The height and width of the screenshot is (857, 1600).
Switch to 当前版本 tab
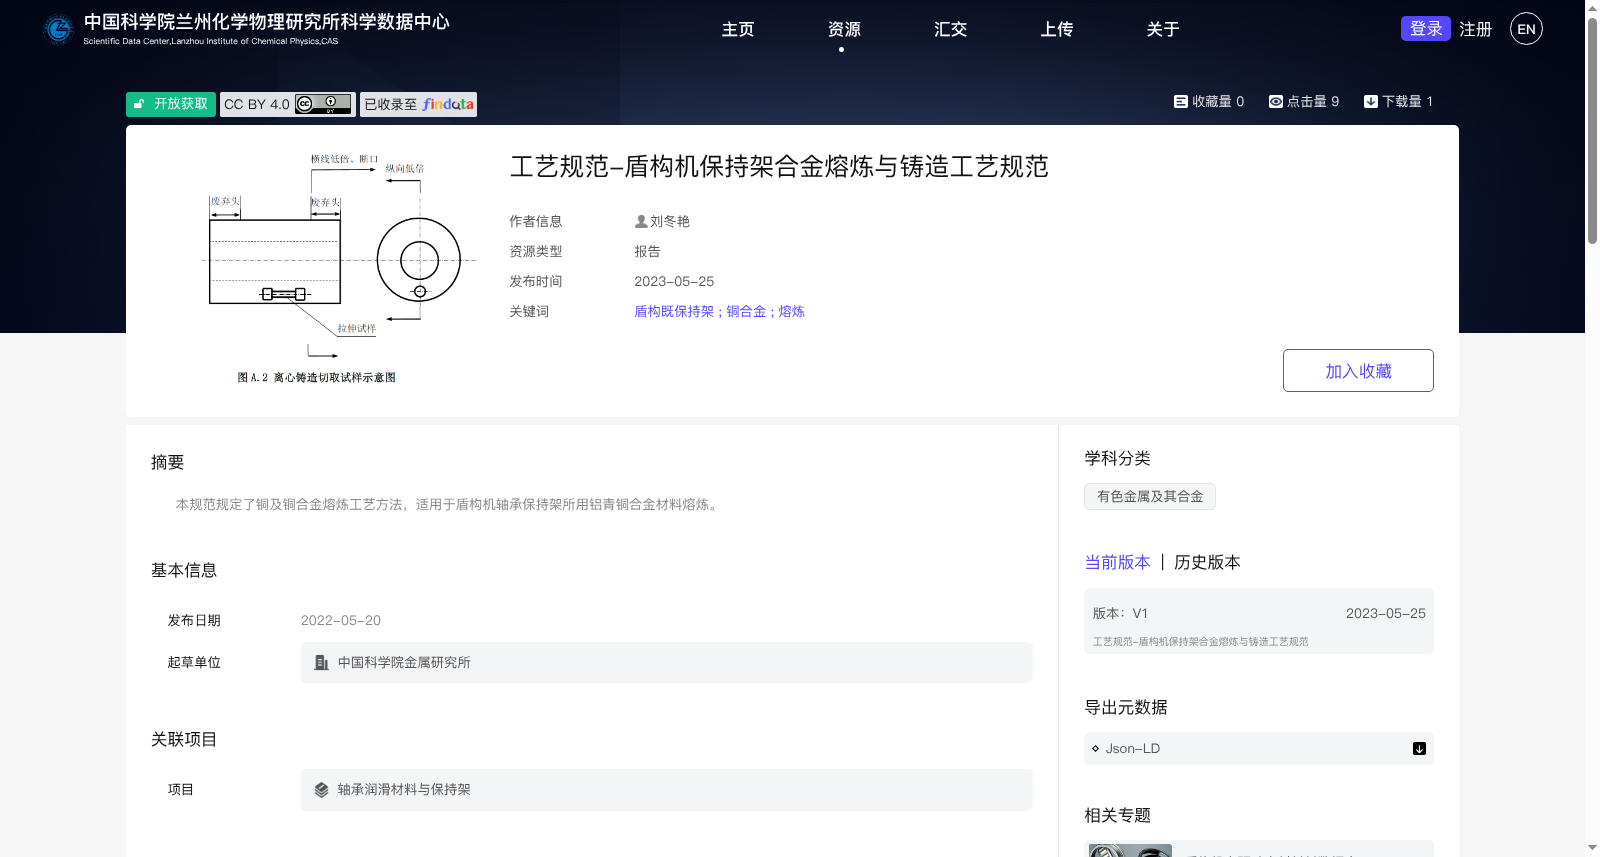click(1118, 562)
